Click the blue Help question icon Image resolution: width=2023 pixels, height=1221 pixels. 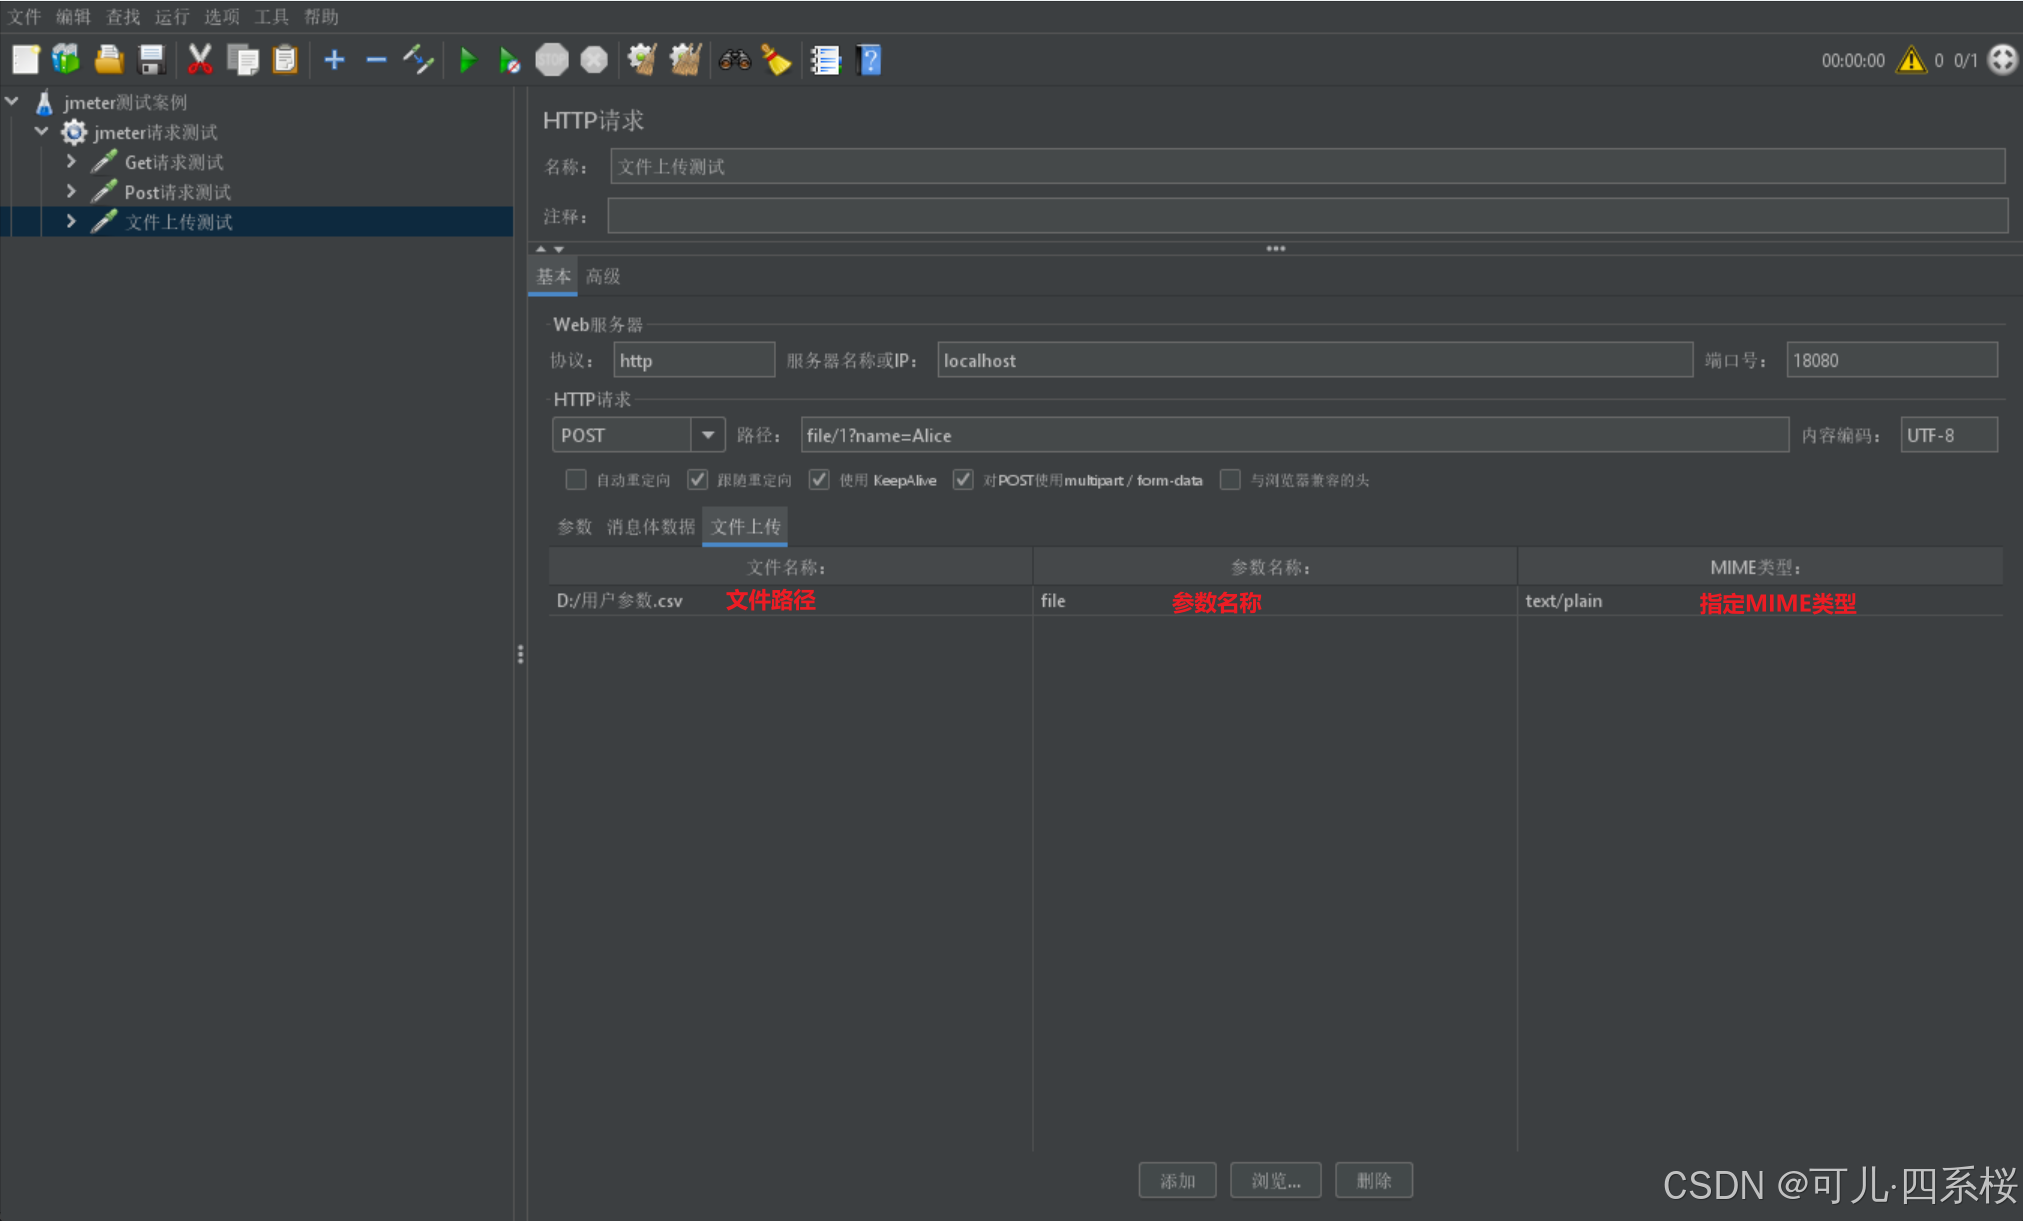coord(869,61)
